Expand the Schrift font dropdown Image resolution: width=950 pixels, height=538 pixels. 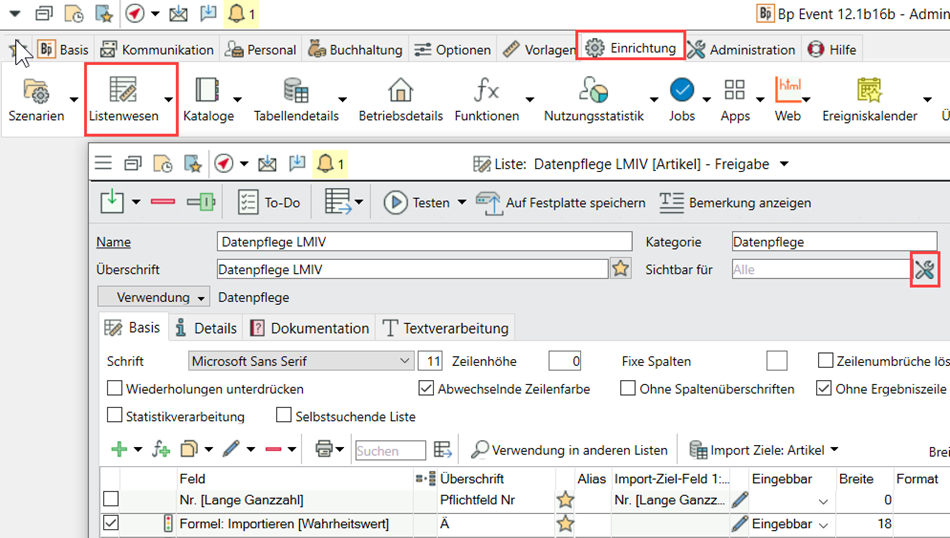(x=404, y=361)
